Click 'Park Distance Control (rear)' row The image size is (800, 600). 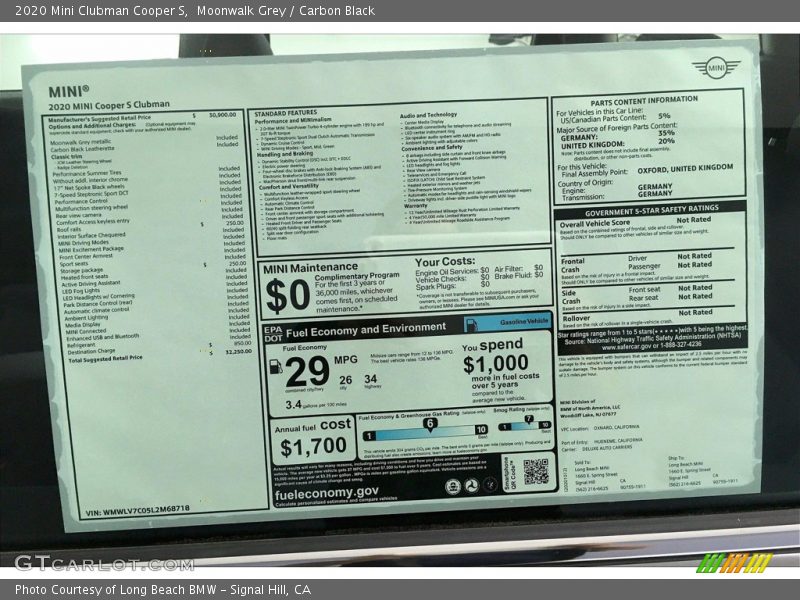coord(97,304)
